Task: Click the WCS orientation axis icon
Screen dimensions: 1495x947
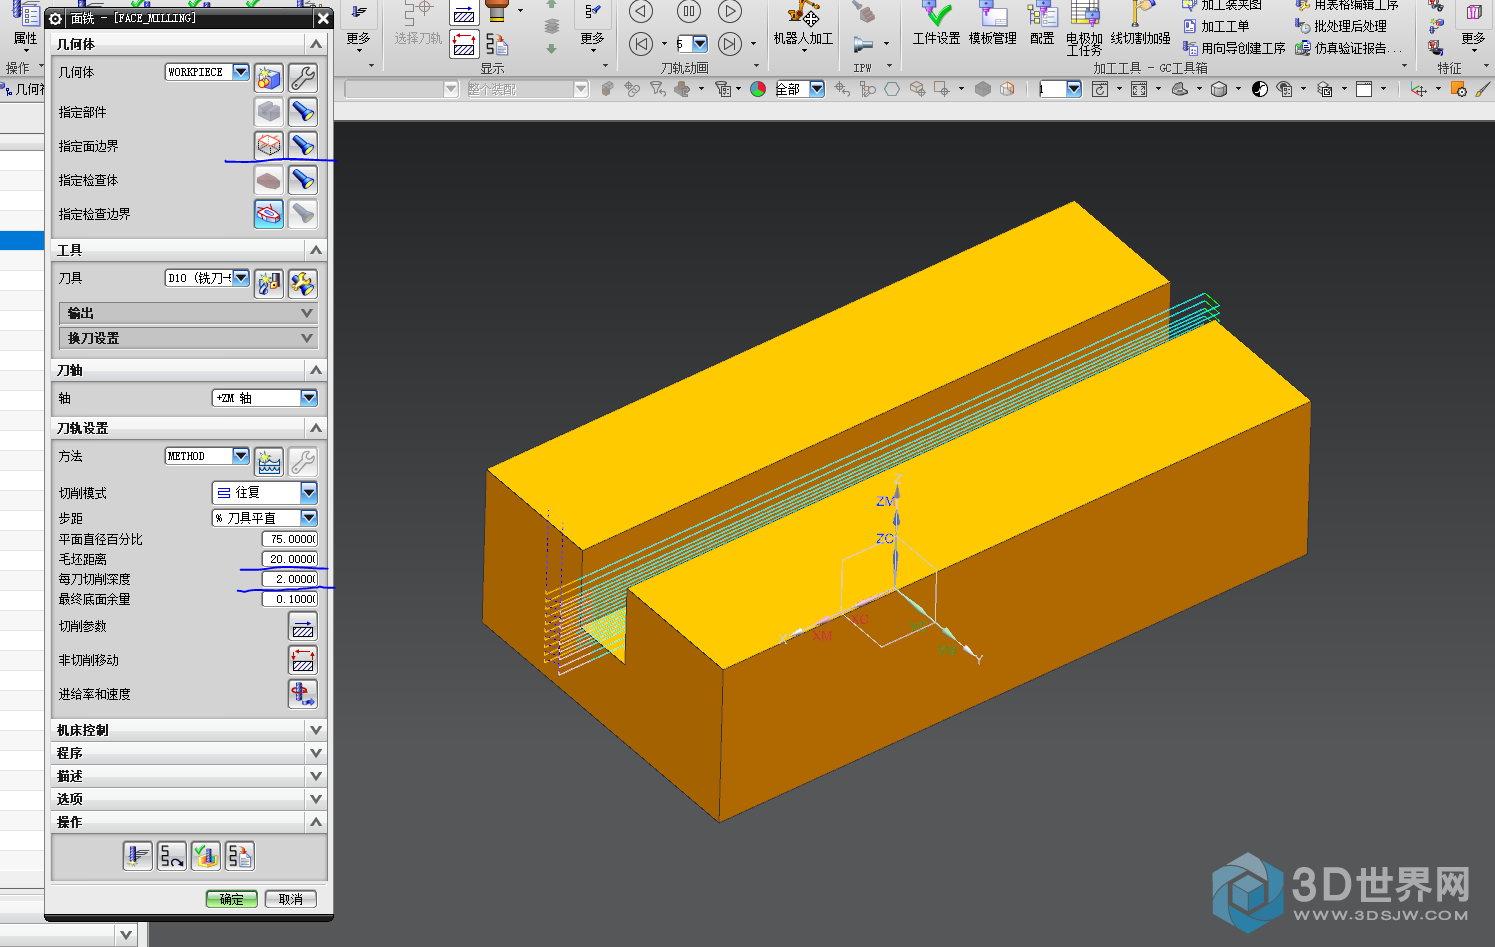Action: pyautogui.click(x=1418, y=89)
